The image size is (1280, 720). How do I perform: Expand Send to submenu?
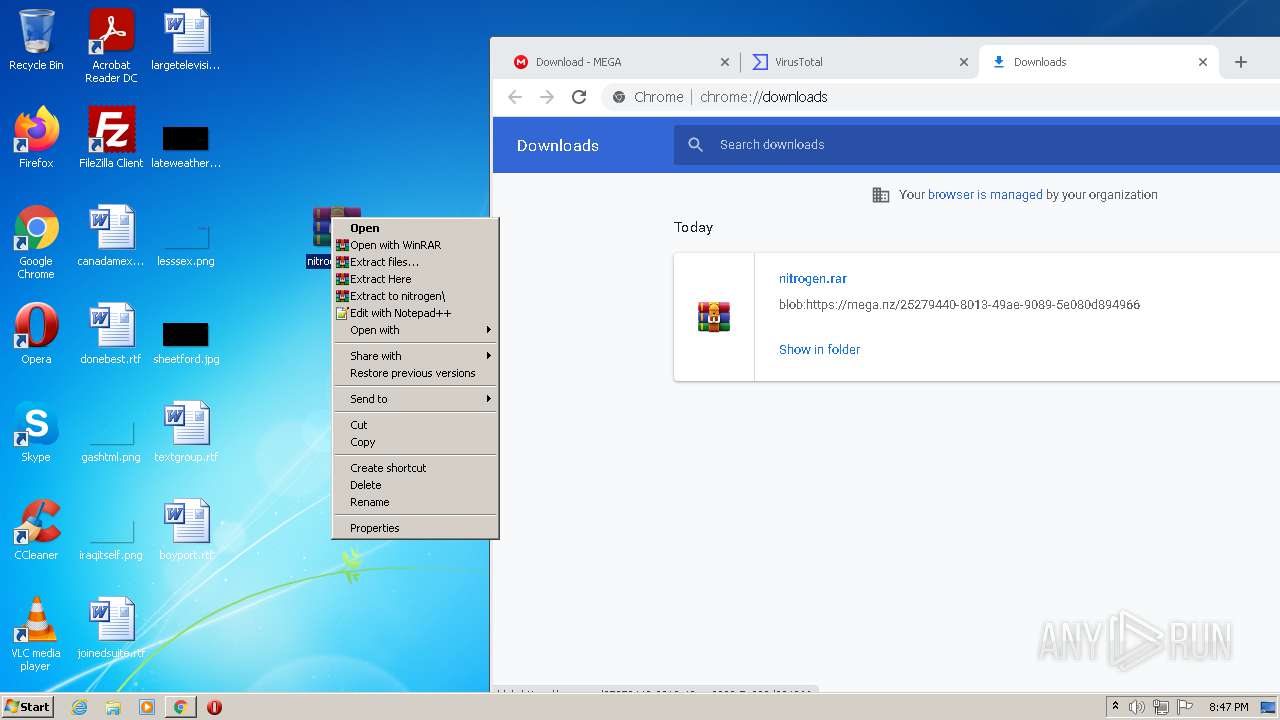(415, 399)
